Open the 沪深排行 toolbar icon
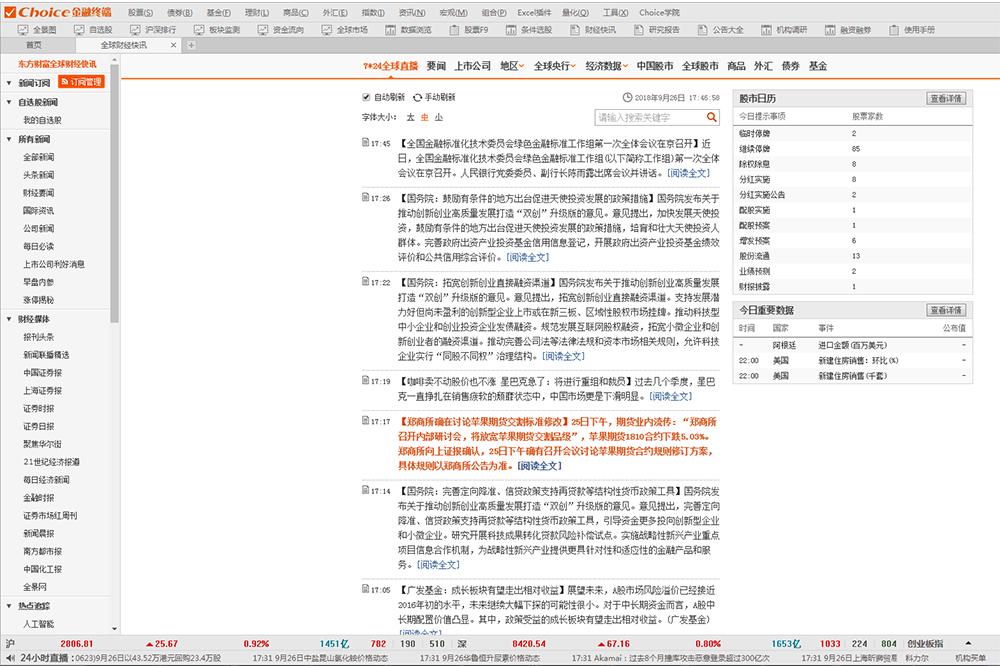 click(135, 29)
